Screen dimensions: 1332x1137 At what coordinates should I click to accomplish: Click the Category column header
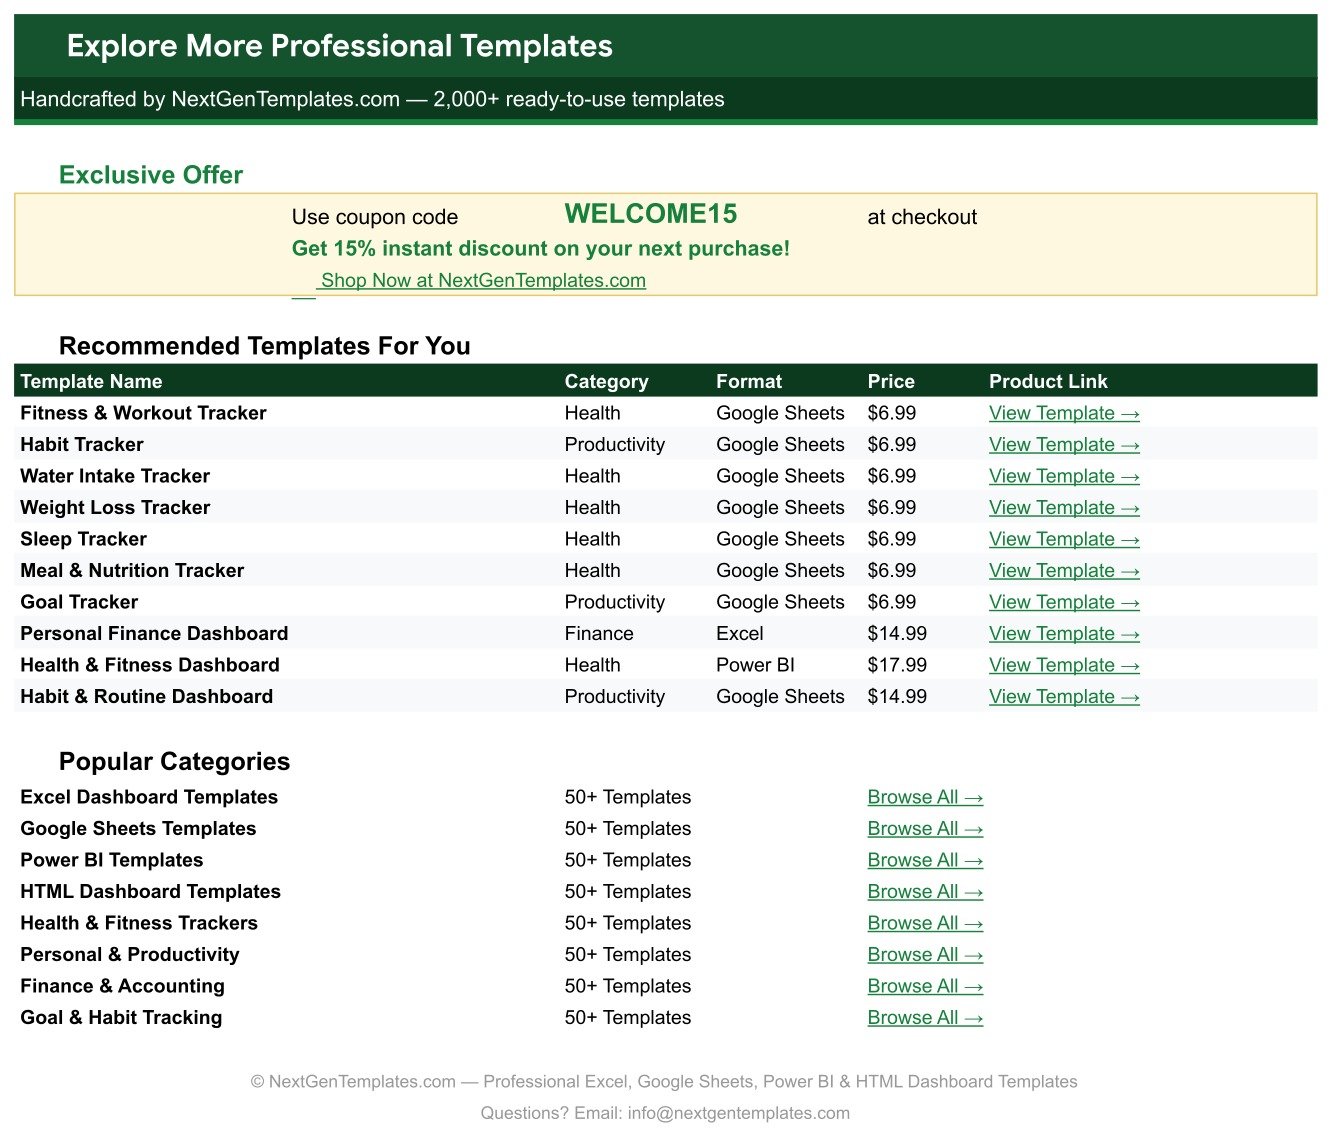click(606, 381)
